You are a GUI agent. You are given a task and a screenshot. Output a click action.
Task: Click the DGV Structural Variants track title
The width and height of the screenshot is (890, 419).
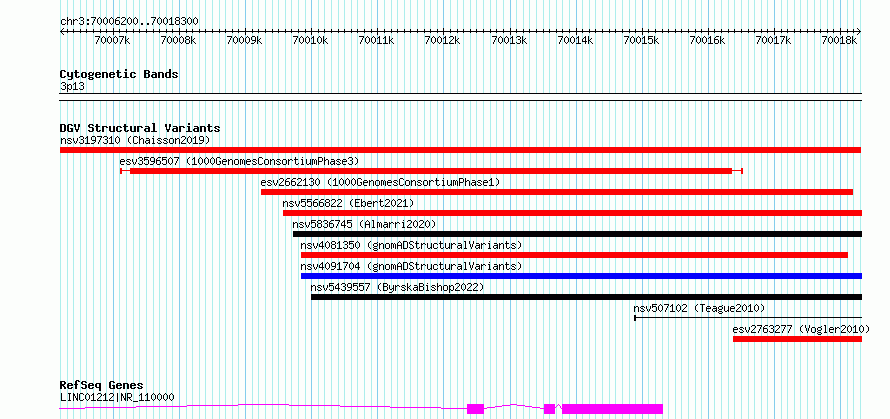coord(140,128)
